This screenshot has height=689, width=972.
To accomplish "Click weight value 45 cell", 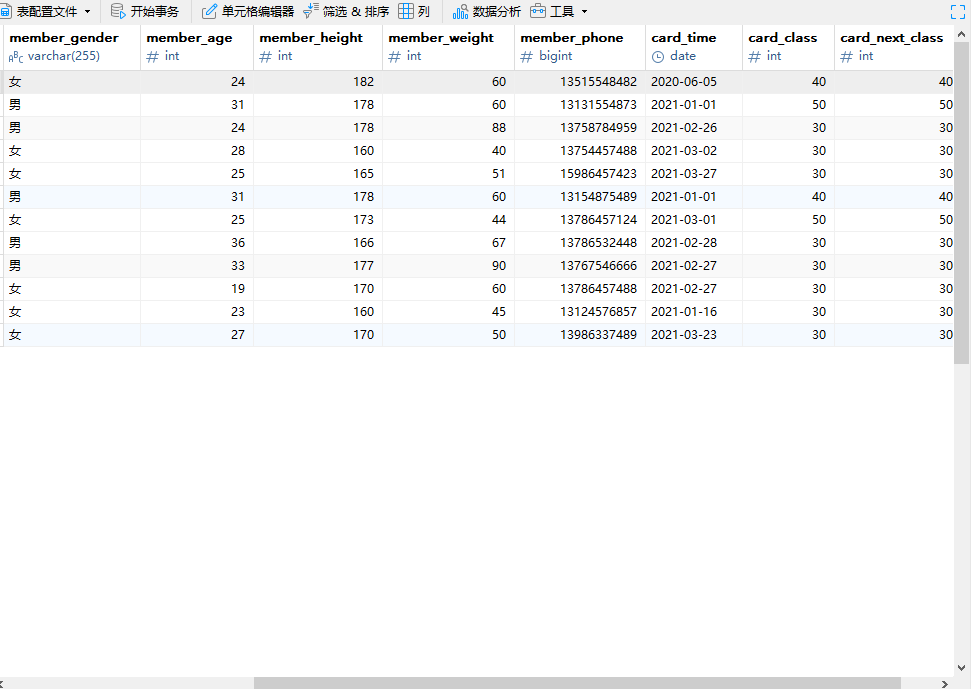I will [x=448, y=311].
